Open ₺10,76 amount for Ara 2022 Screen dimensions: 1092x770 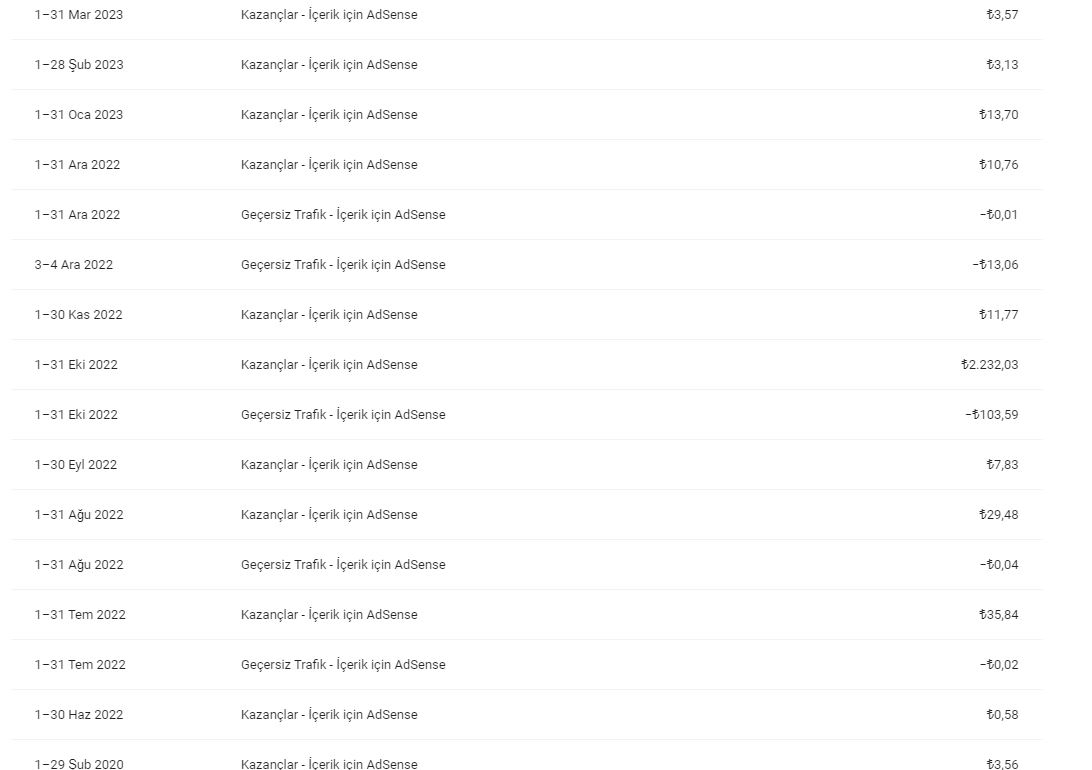click(x=999, y=165)
